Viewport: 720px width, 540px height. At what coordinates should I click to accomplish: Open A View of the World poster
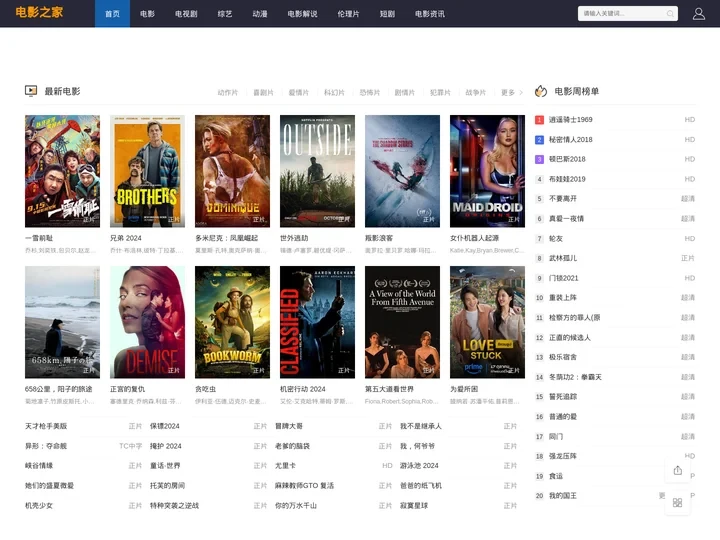coord(402,322)
